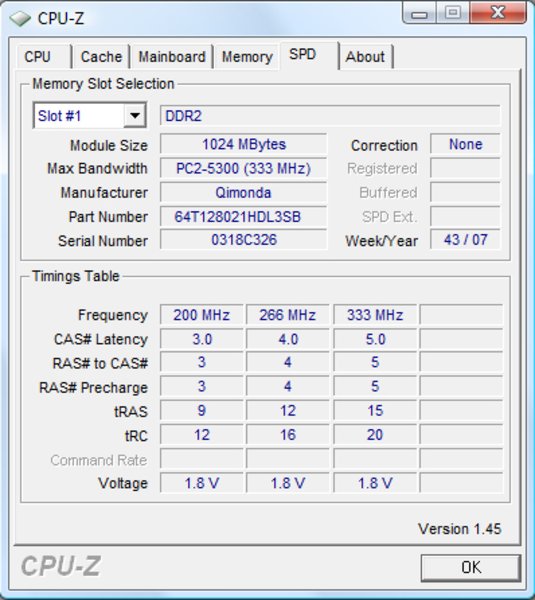Minimize the CPU-Z window
535x600 pixels.
(419, 14)
